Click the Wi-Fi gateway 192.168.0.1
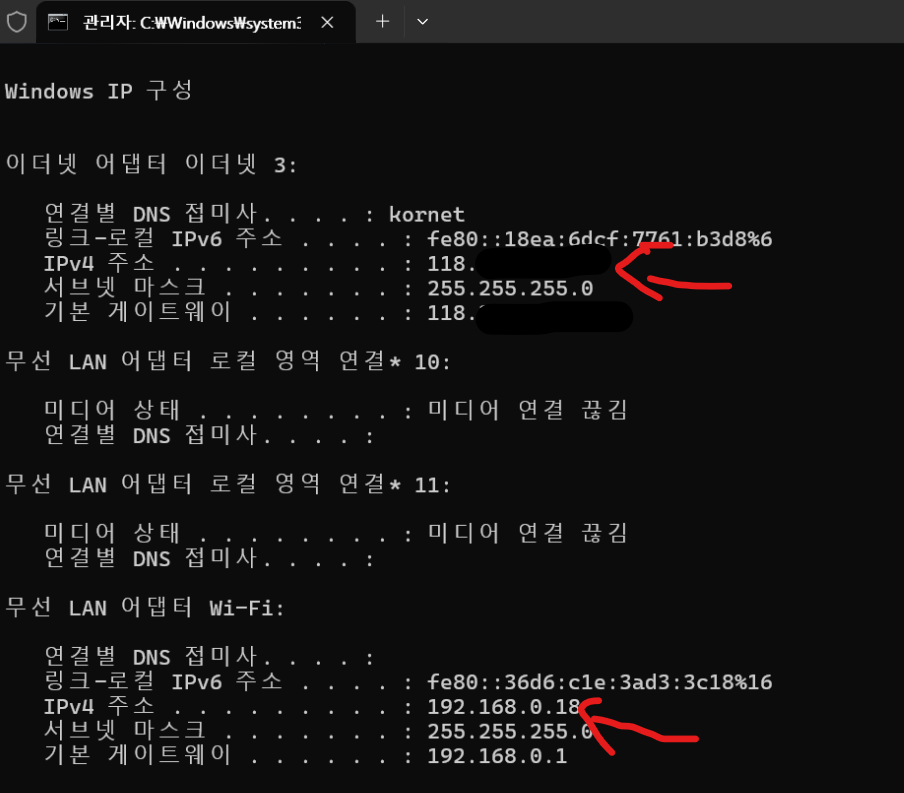904x793 pixels. pyautogui.click(x=498, y=756)
